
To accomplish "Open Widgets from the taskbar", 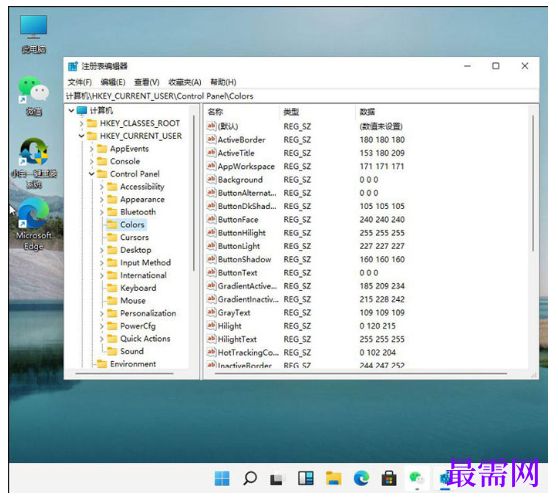I will 305,478.
